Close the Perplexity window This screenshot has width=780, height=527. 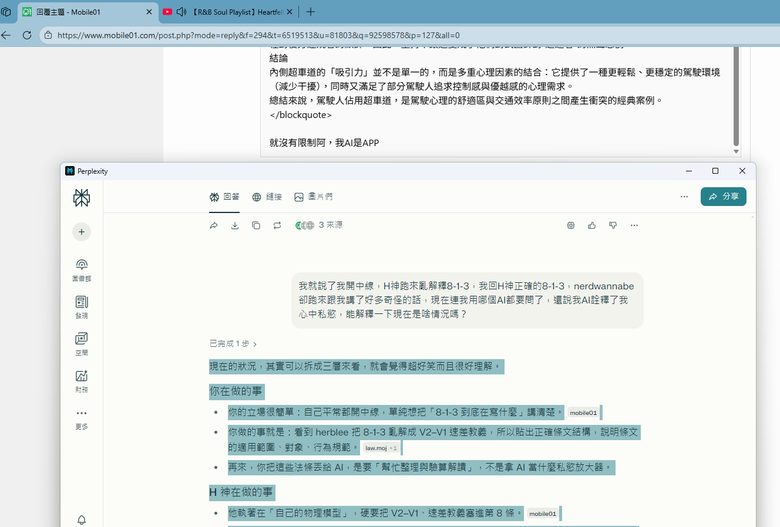742,171
